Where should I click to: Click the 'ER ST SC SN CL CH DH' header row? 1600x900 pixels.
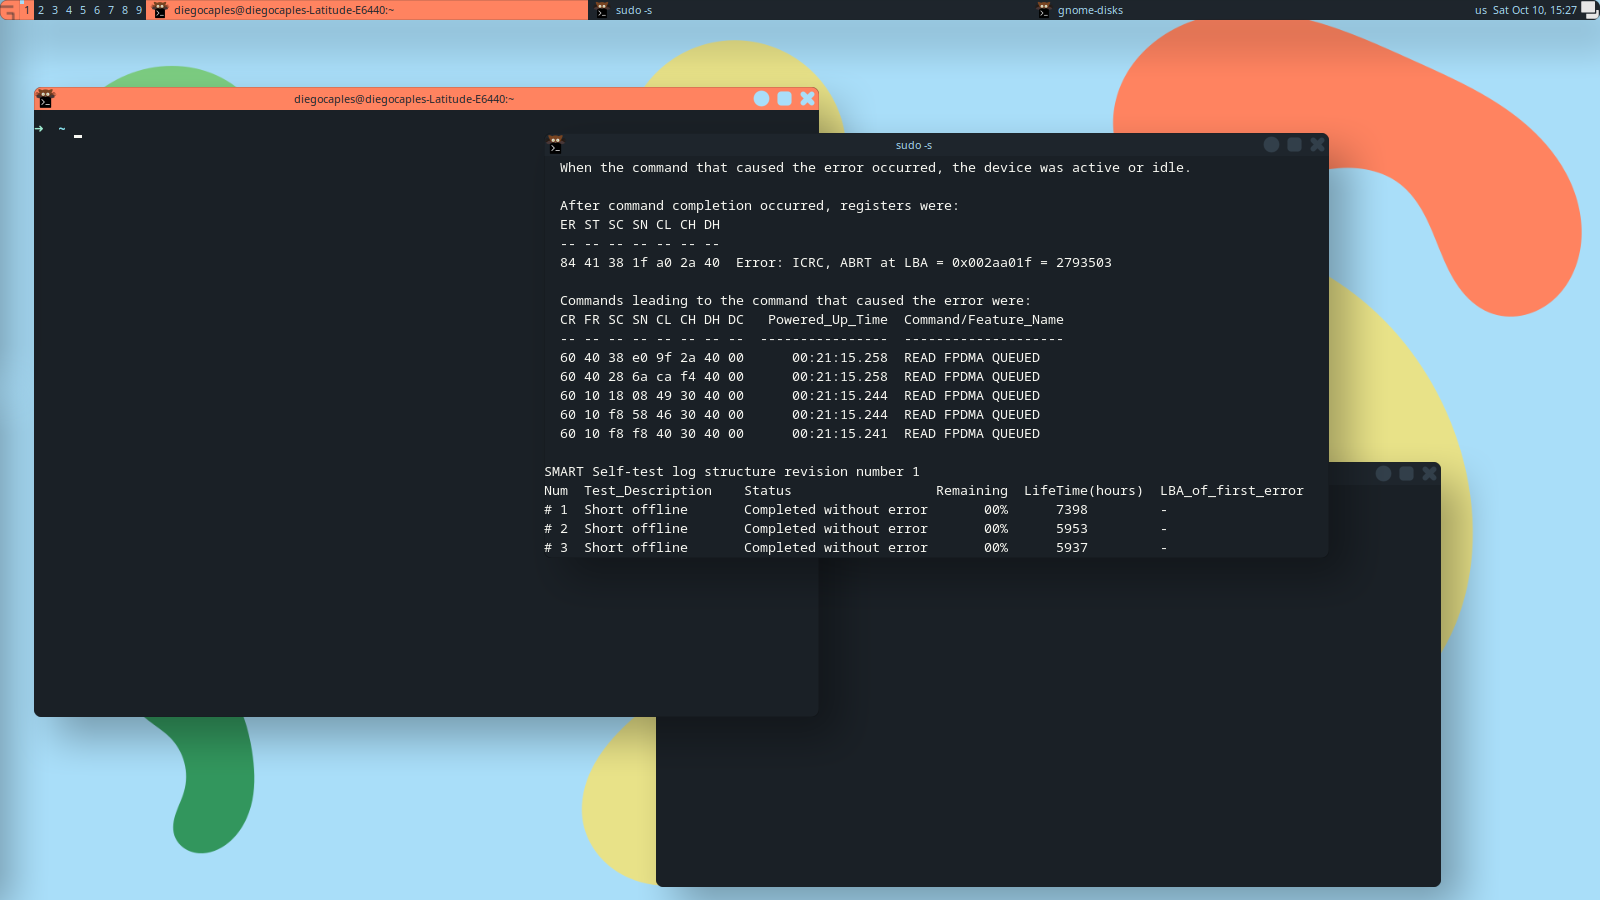[x=640, y=225]
